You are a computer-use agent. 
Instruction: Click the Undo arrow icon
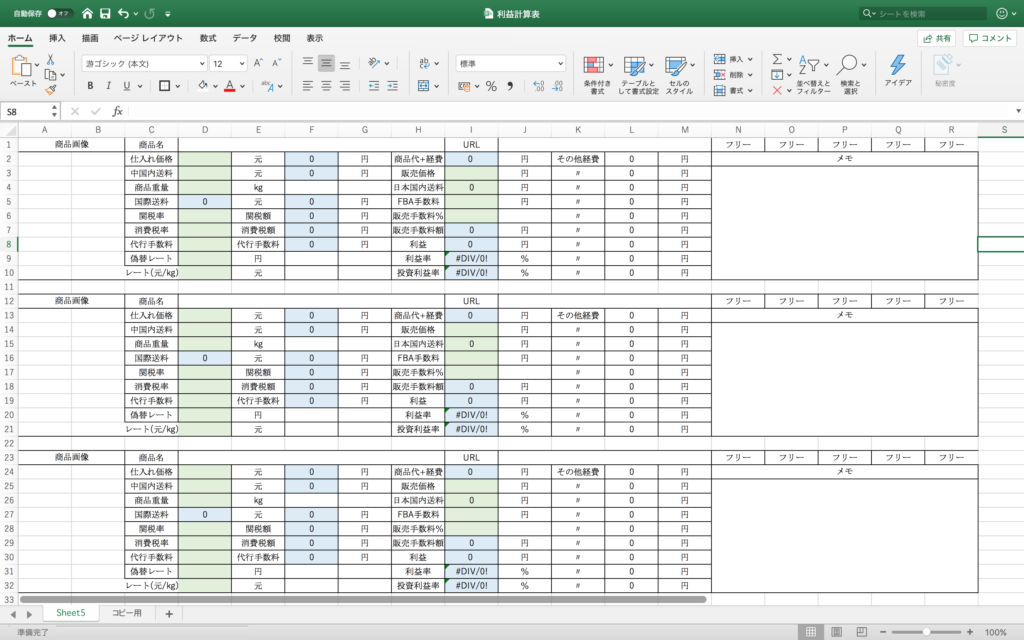[124, 14]
